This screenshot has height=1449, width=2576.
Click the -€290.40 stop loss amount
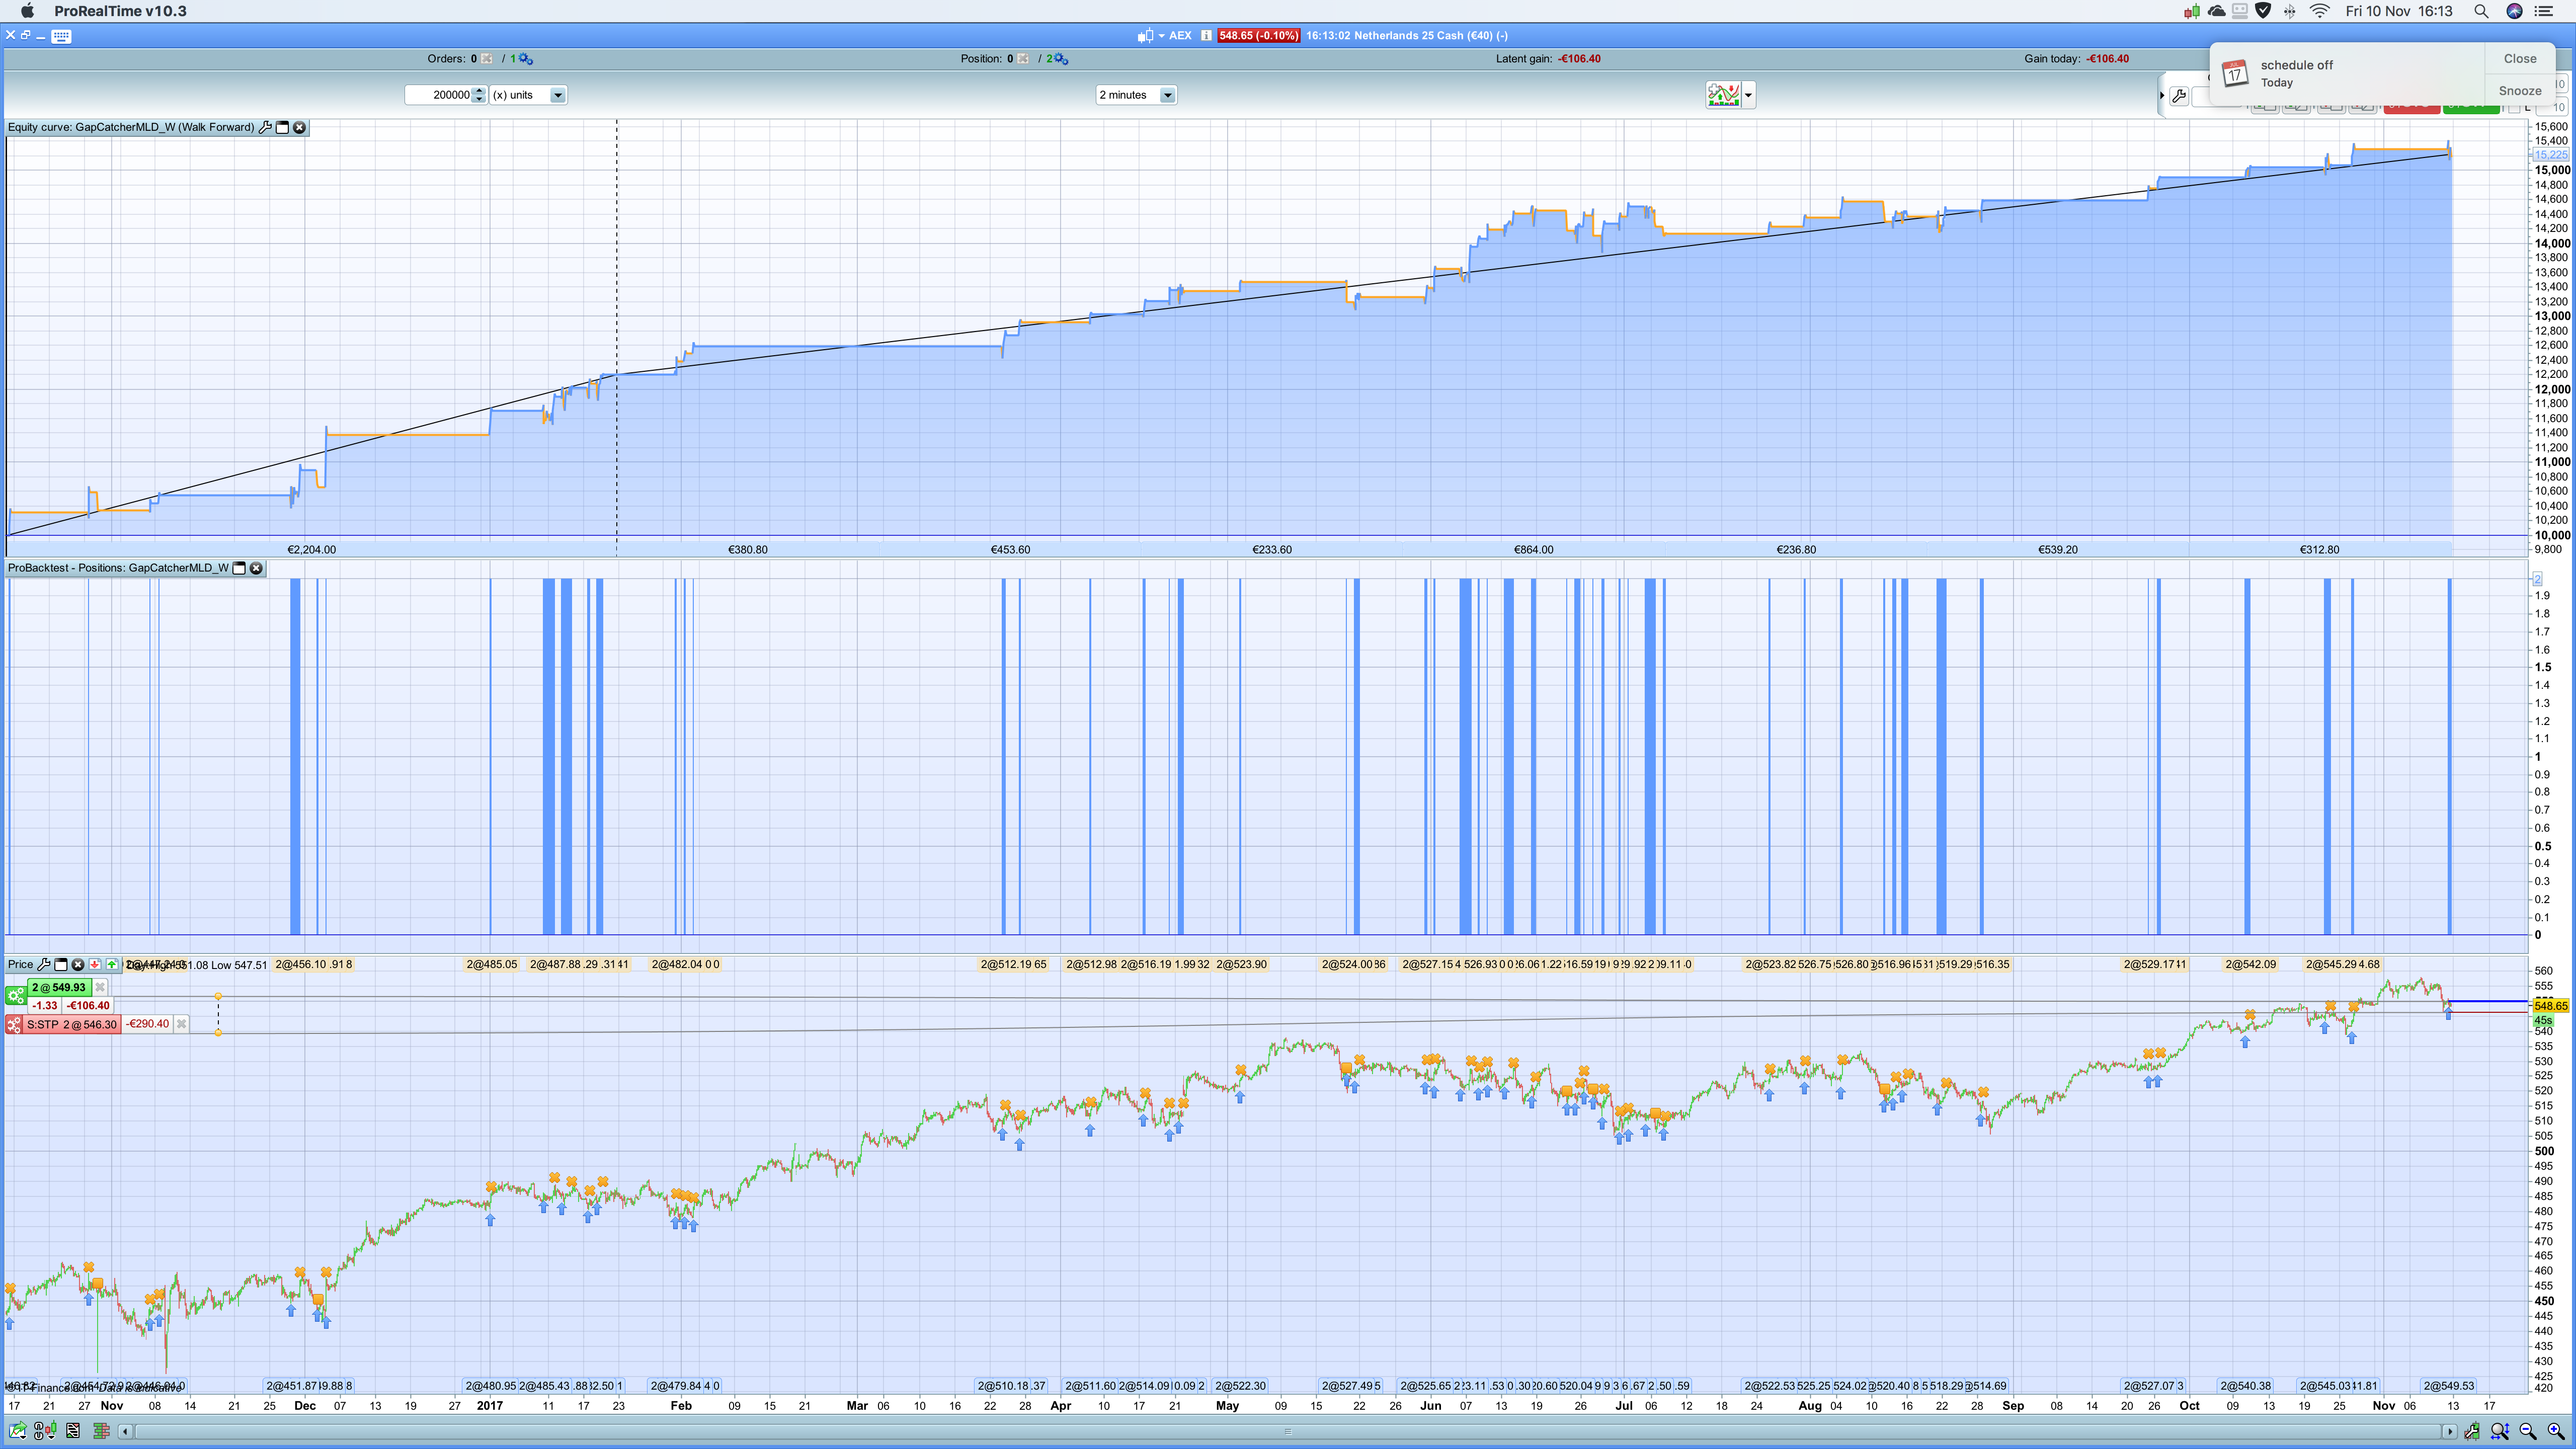(148, 1024)
